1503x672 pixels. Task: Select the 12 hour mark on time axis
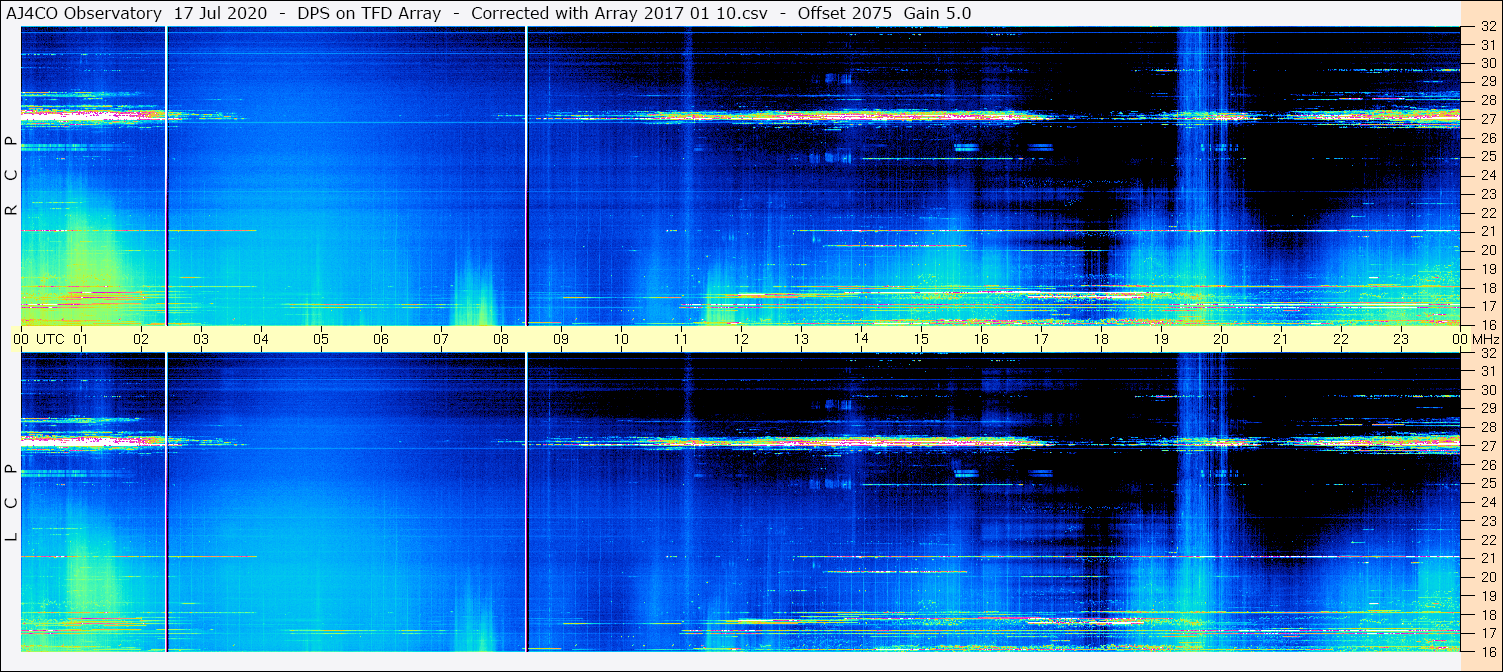(741, 339)
